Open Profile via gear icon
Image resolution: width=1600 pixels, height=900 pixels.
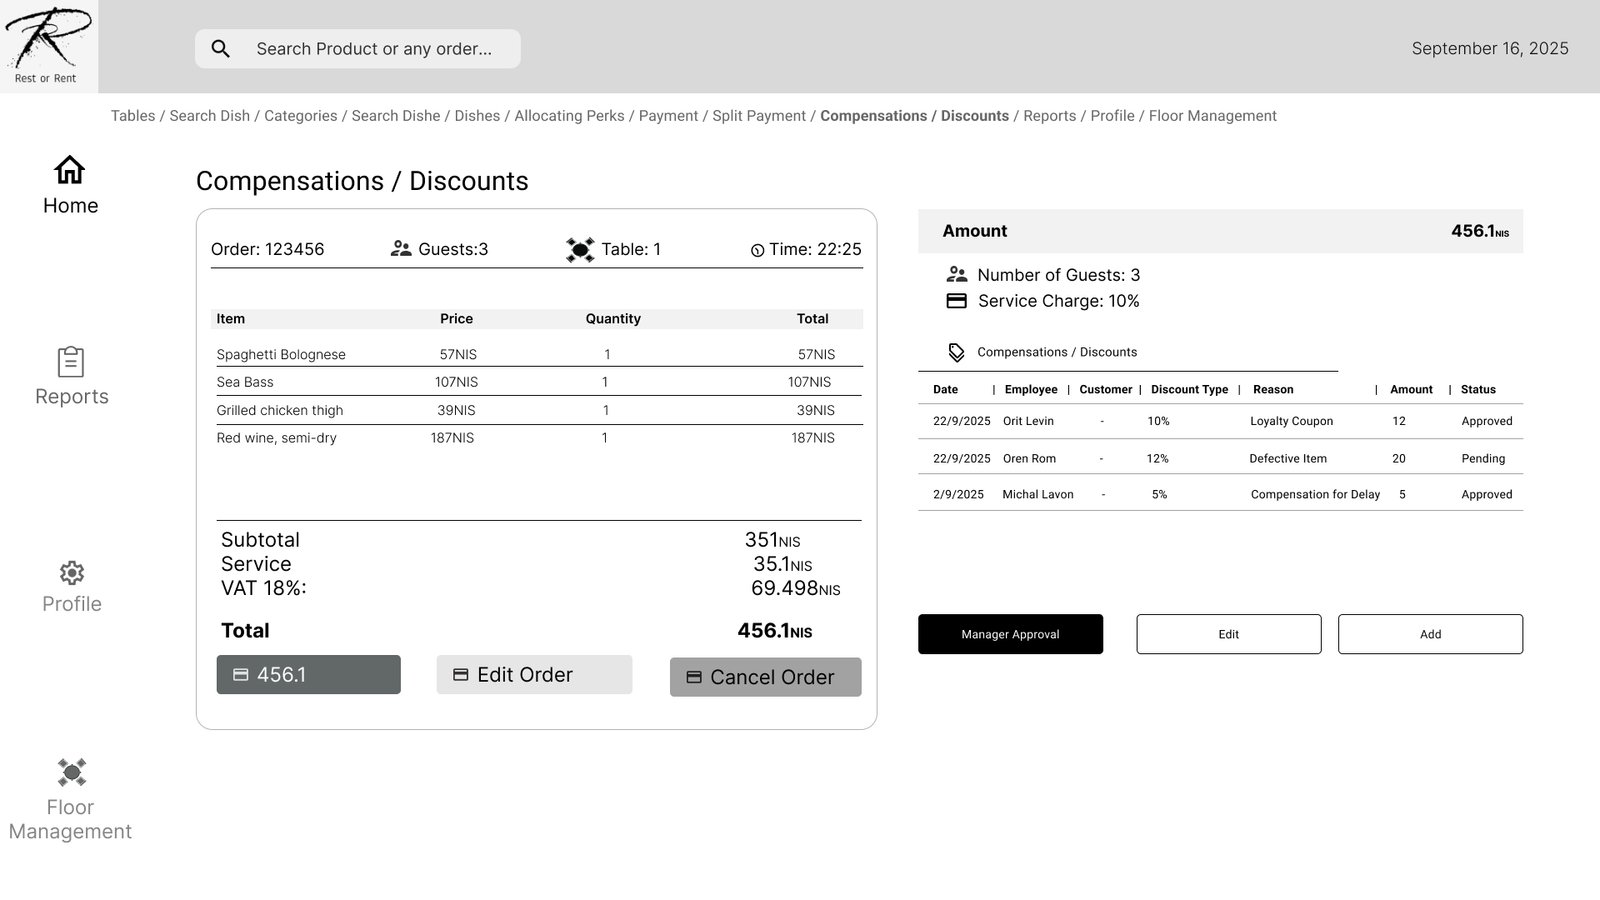click(71, 573)
